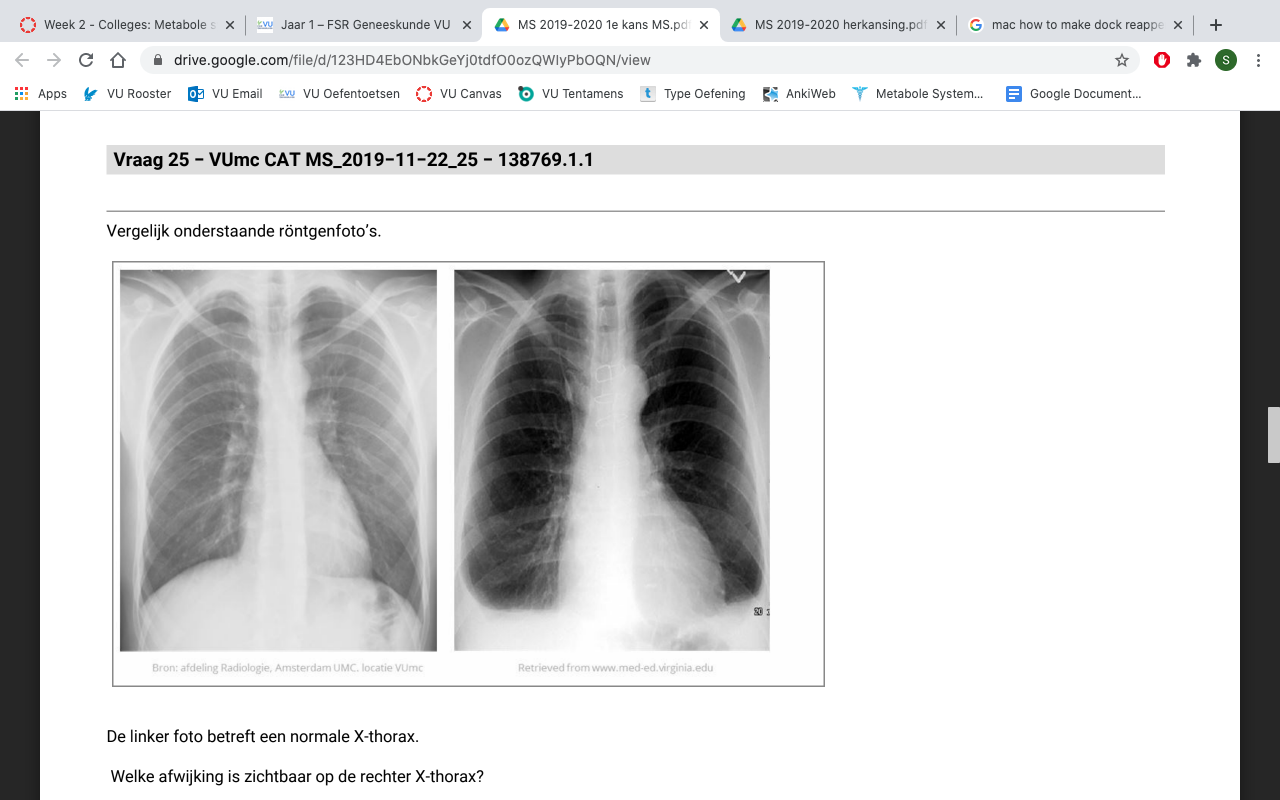Open the green S profile avatar
Image resolution: width=1280 pixels, height=800 pixels.
[1226, 60]
